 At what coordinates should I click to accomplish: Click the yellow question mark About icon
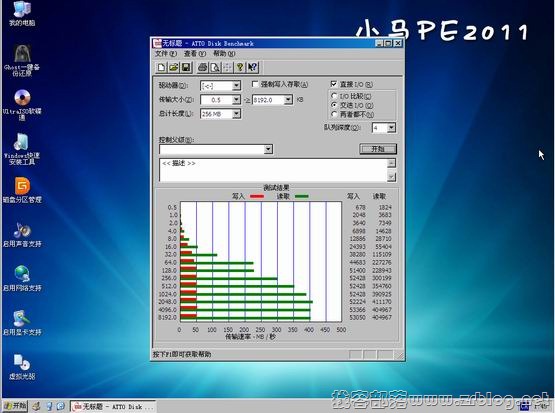click(240, 67)
